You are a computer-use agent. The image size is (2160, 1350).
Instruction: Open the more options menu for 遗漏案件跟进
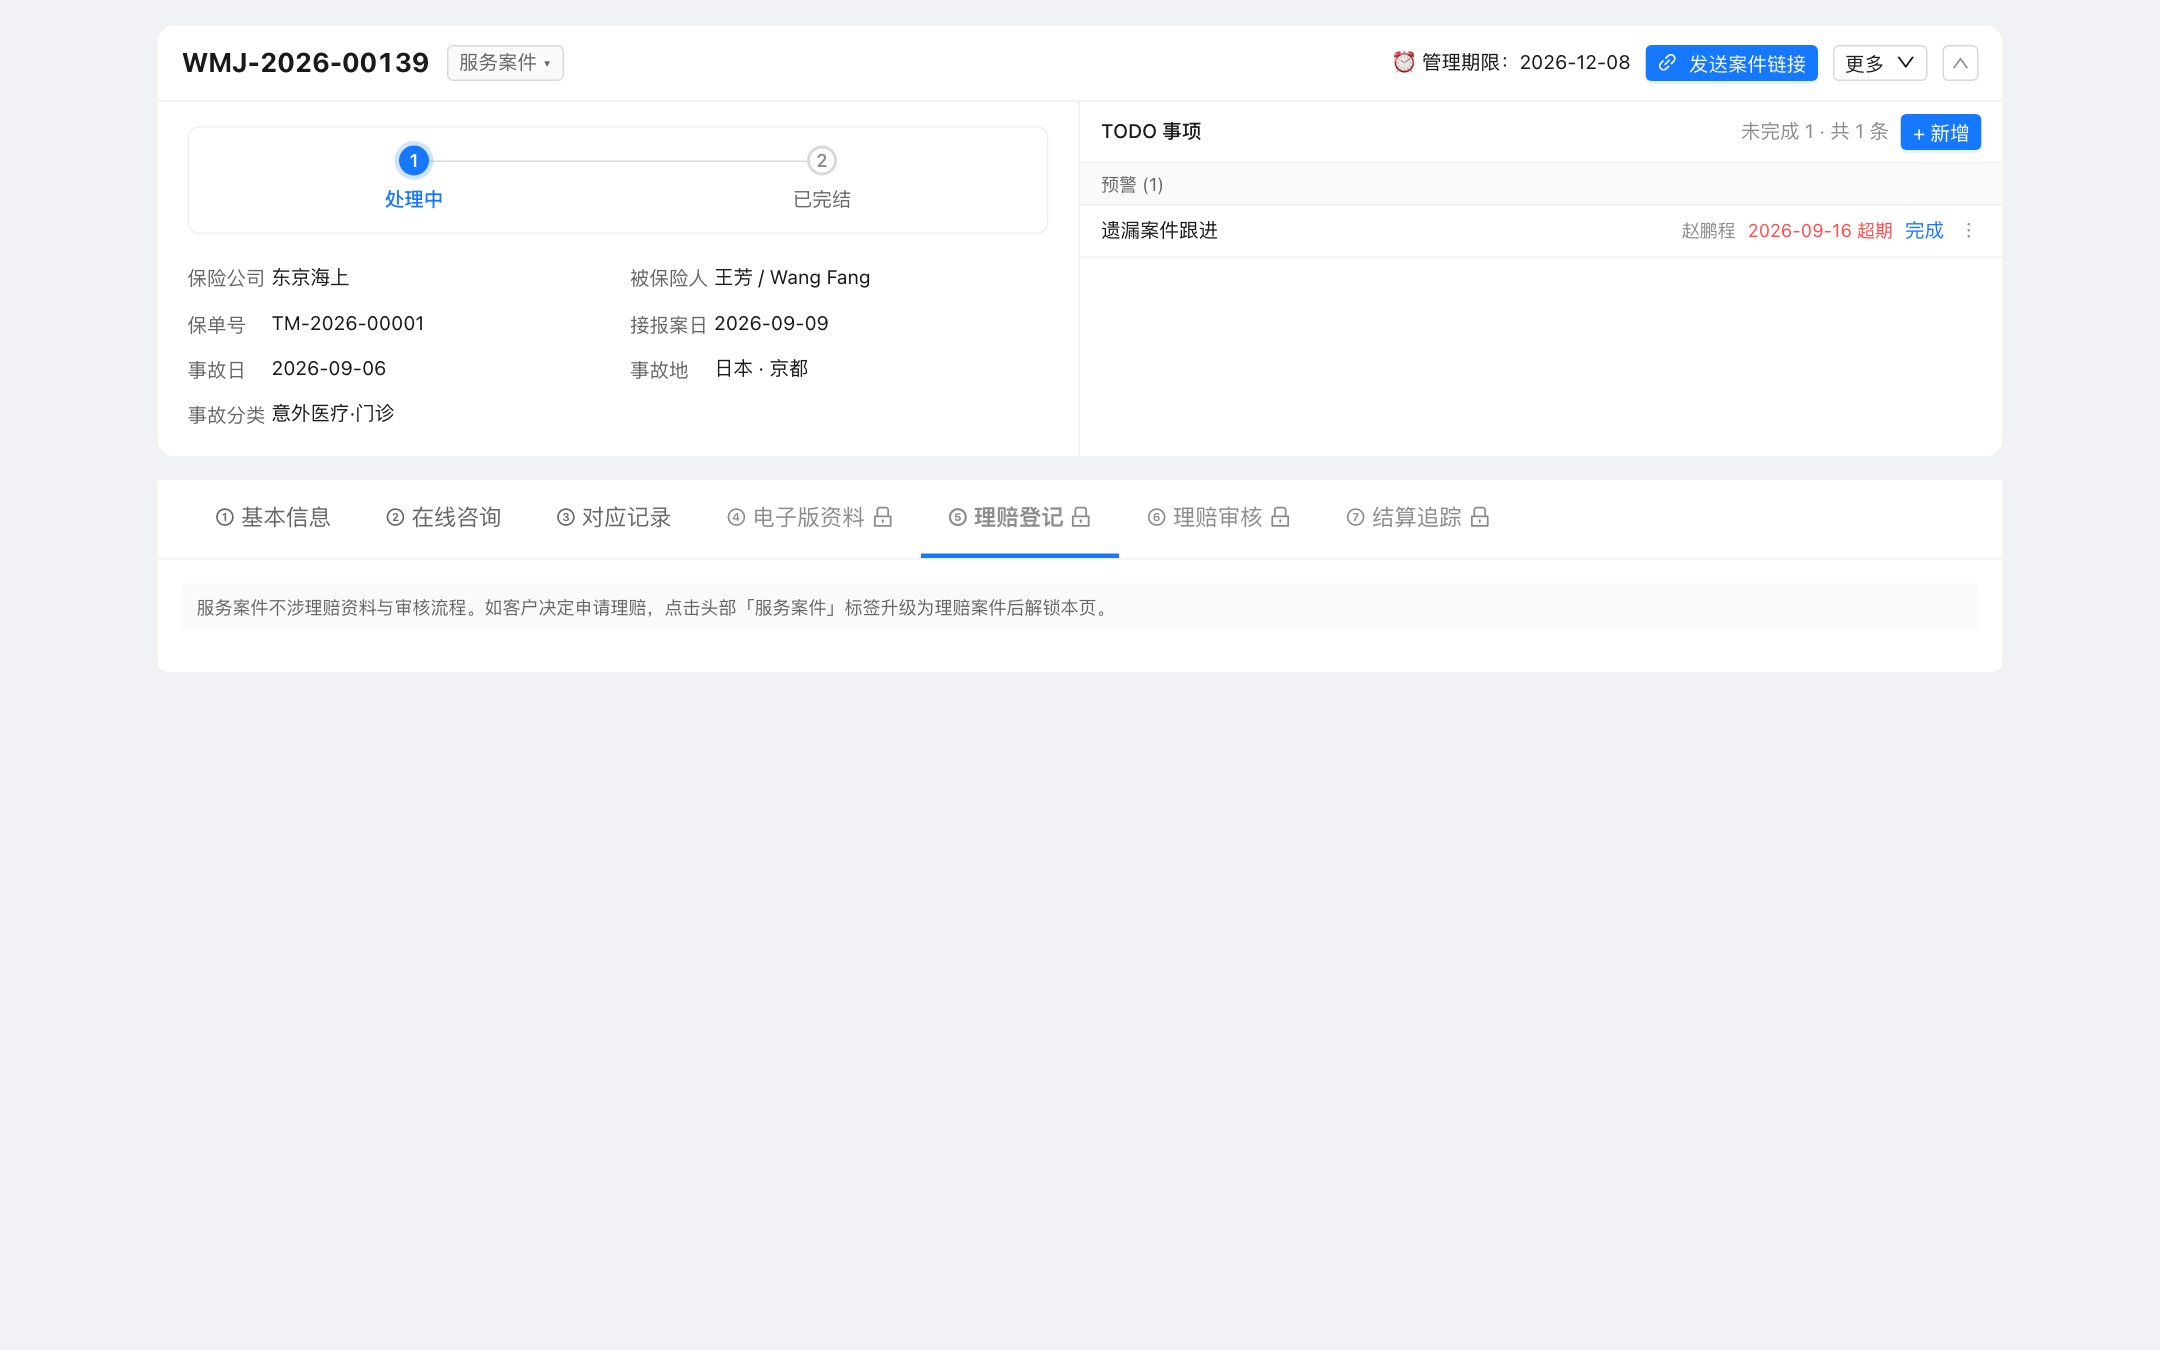coord(1969,231)
